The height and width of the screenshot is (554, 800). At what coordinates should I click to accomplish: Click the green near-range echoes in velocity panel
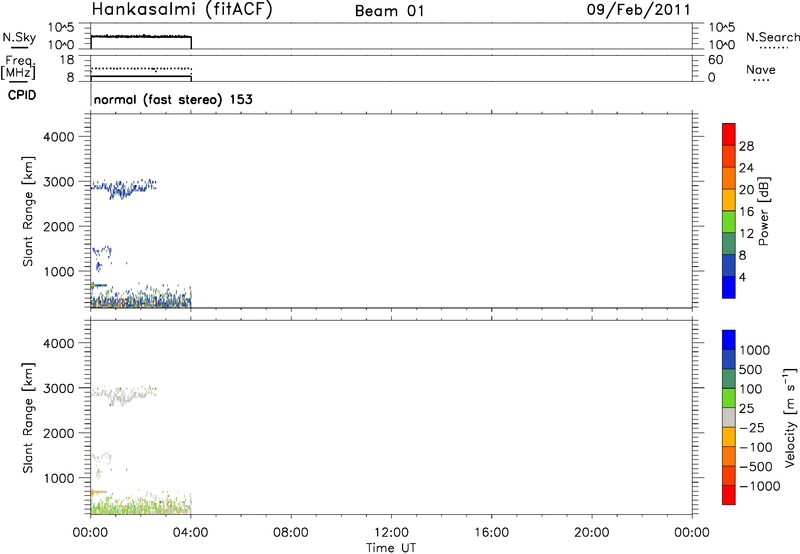coord(140,505)
